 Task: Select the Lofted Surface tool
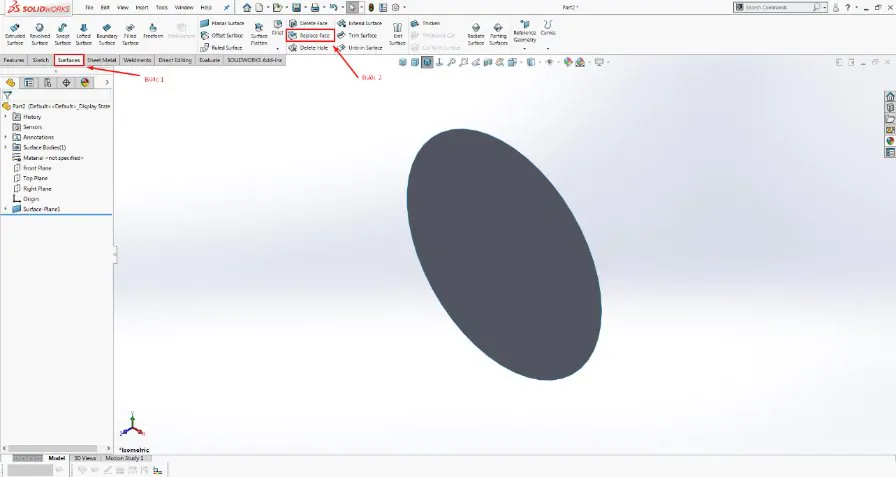pos(83,34)
